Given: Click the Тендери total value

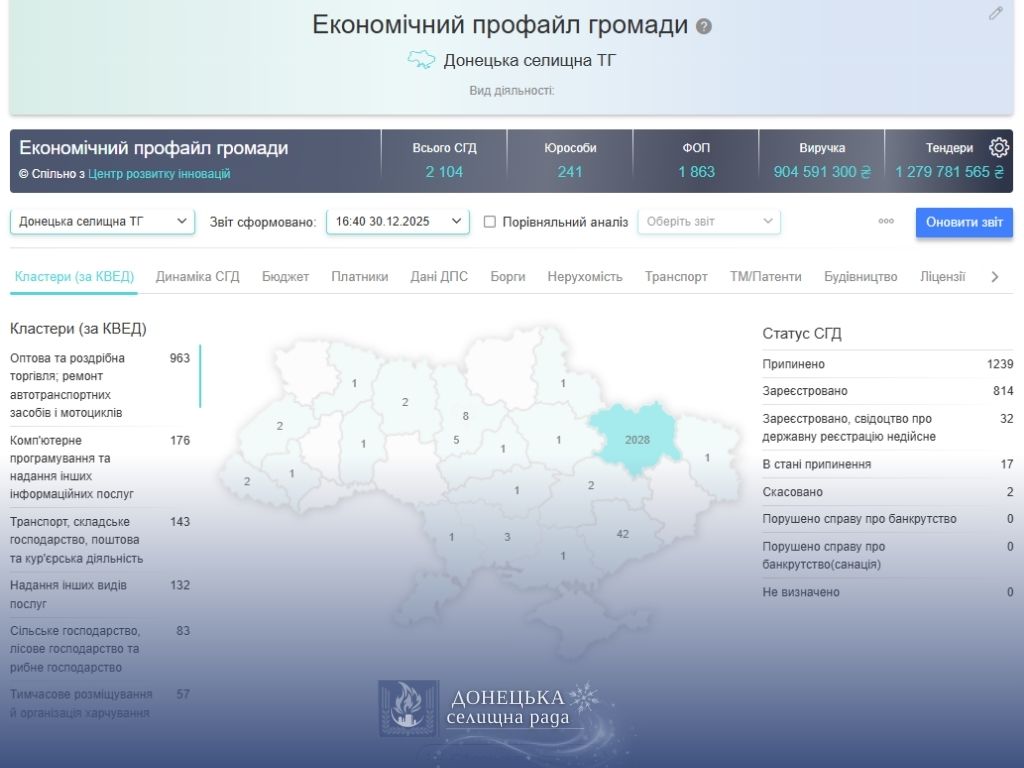Looking at the screenshot, I should [948, 172].
